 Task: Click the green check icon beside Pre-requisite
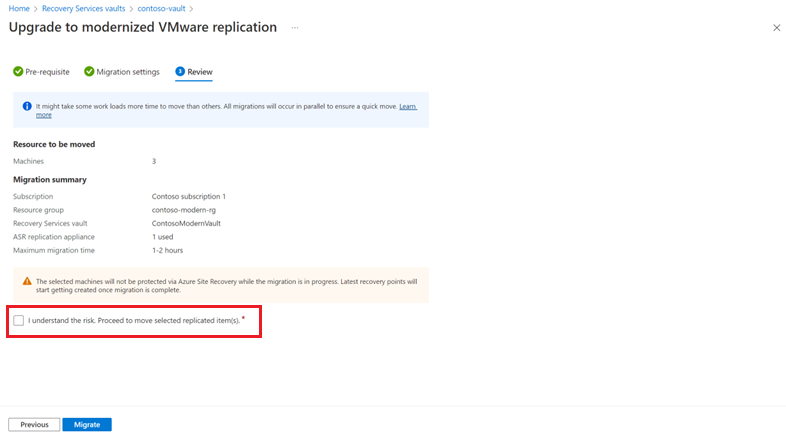pyautogui.click(x=18, y=72)
